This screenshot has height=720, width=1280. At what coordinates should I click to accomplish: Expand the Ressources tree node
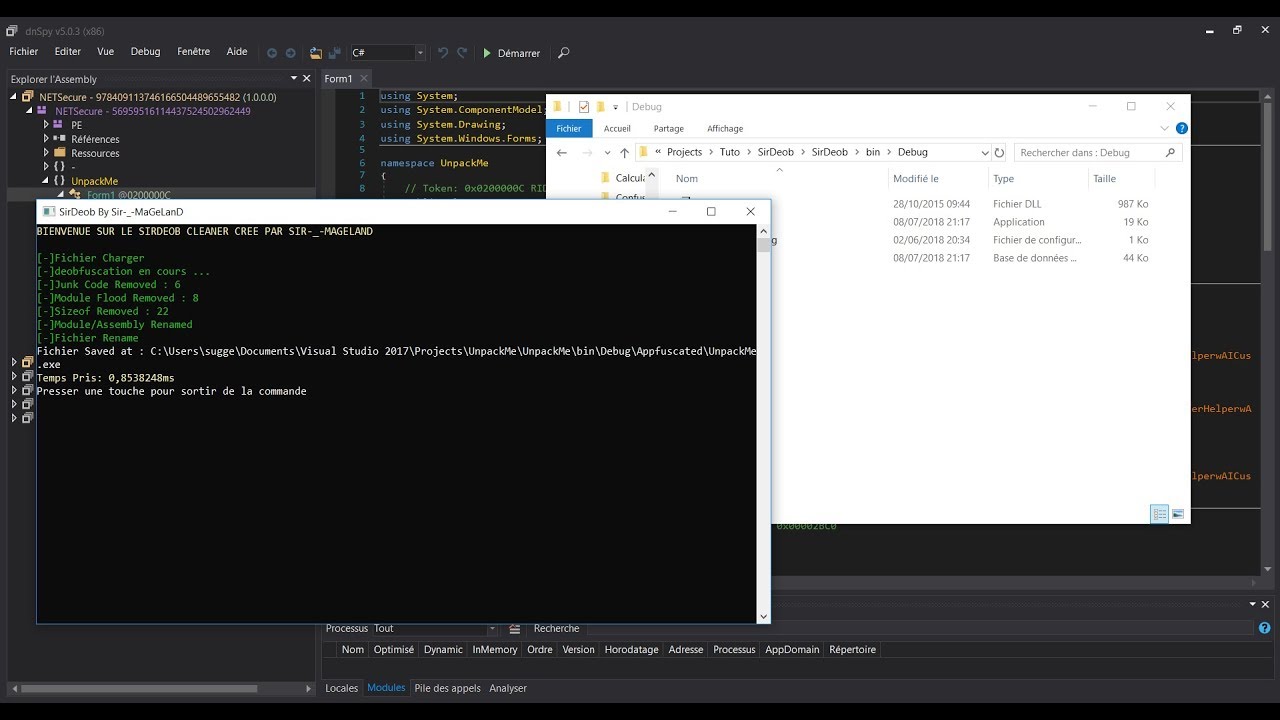[x=46, y=153]
